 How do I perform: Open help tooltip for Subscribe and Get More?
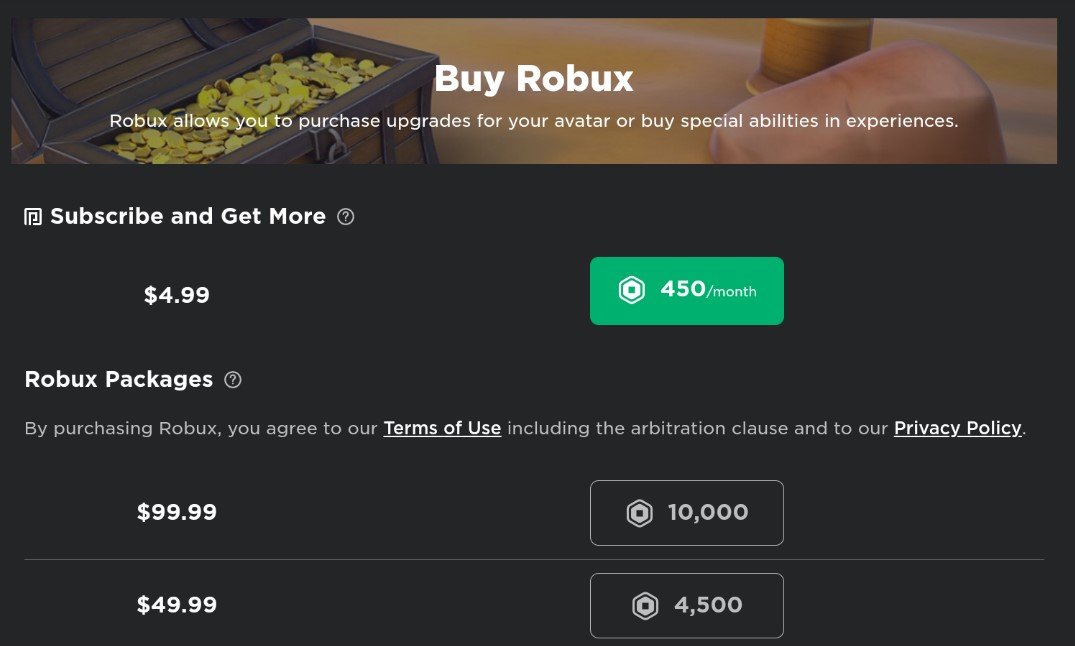pos(346,216)
